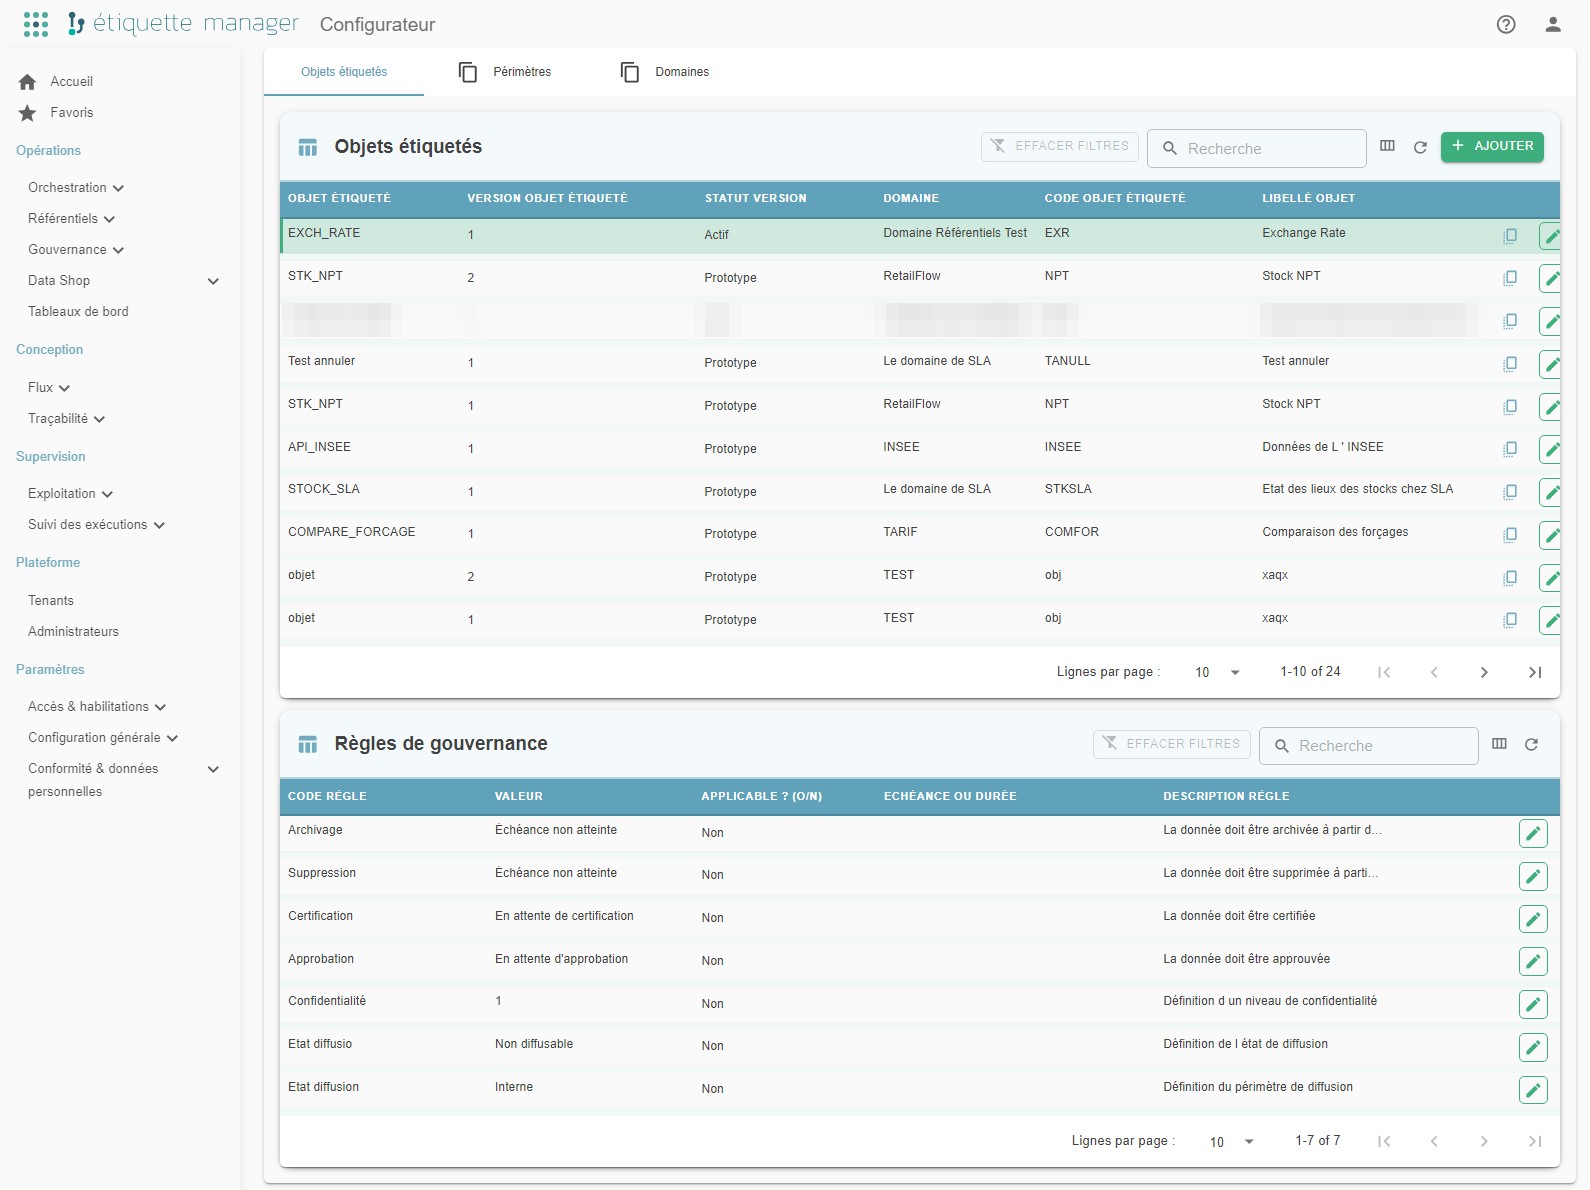Image resolution: width=1590 pixels, height=1190 pixels.
Task: Focus the Règles de gouvernance Recherche field
Action: pos(1368,746)
